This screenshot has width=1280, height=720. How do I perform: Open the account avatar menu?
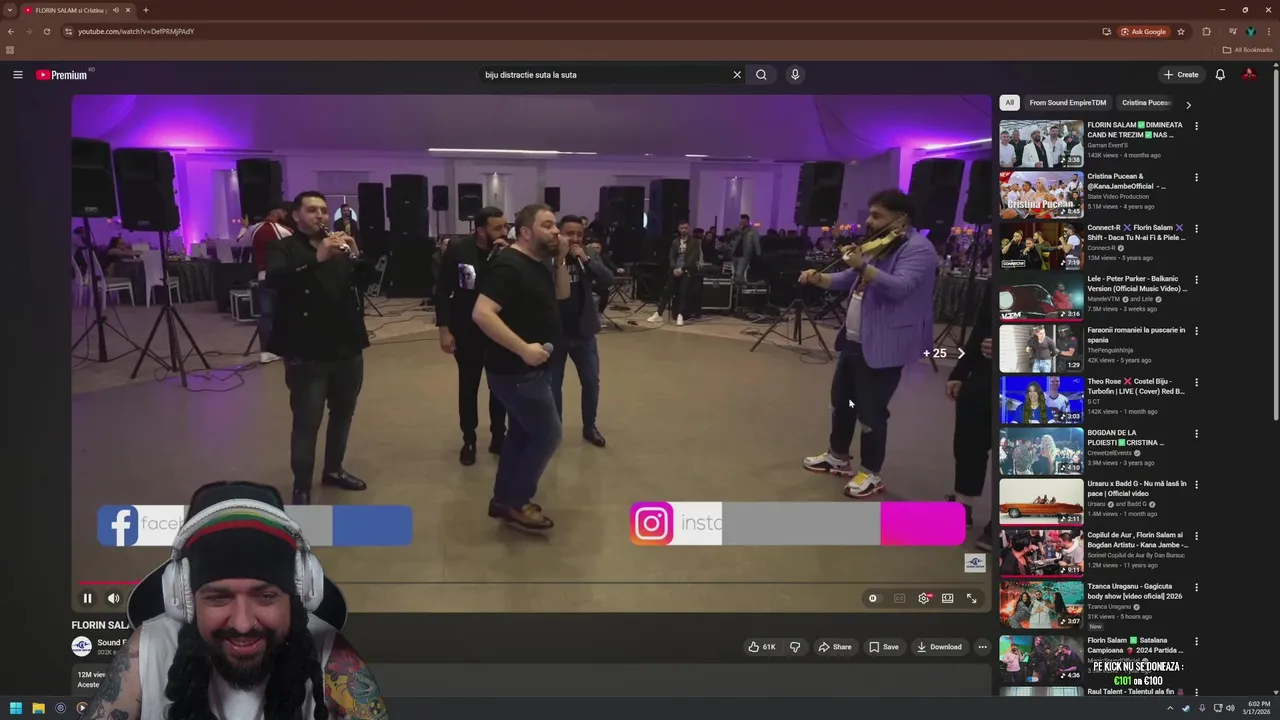(x=1249, y=75)
